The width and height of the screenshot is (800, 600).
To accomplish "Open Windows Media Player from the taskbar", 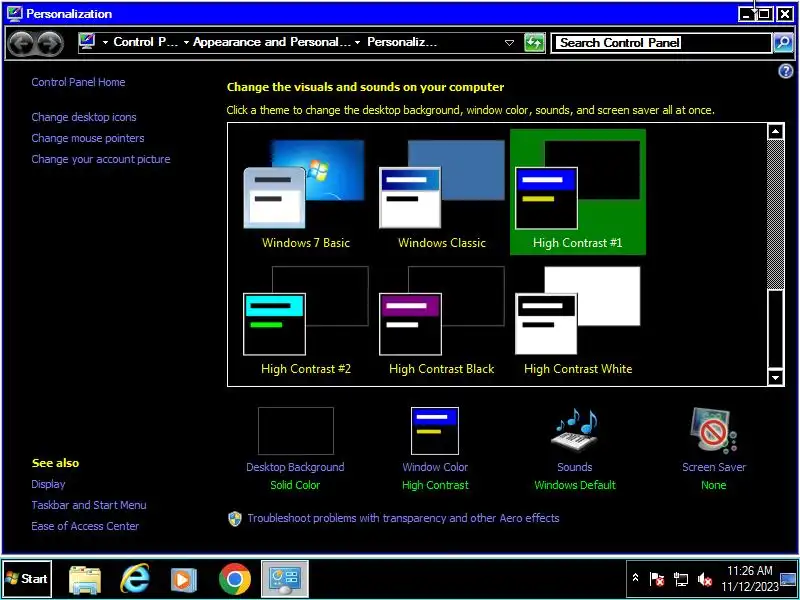I will (184, 579).
